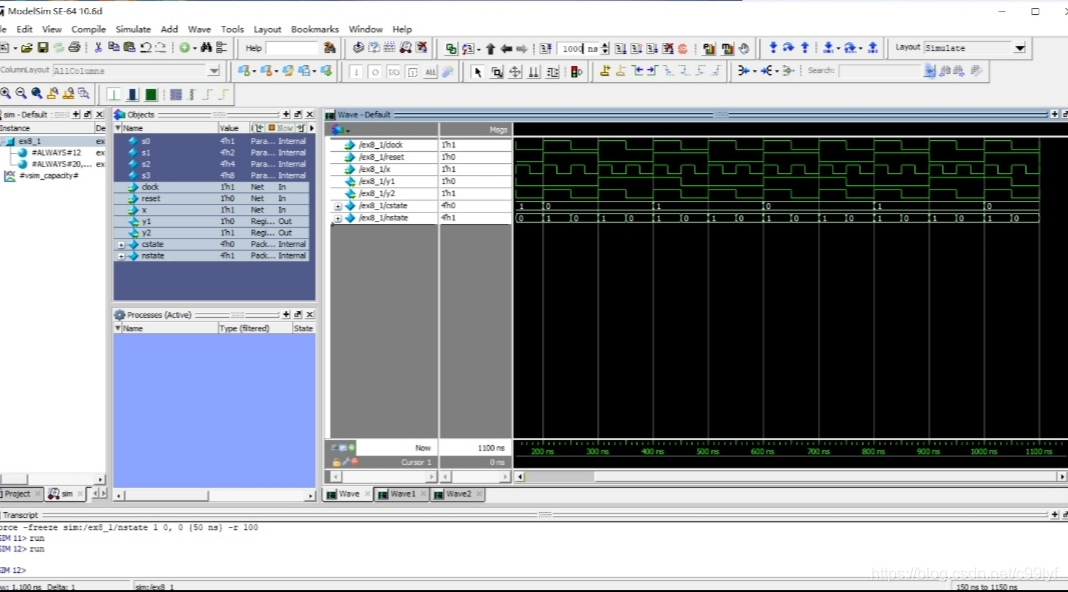
Task: Select the thin green line wave format icon
Action: tap(114, 94)
